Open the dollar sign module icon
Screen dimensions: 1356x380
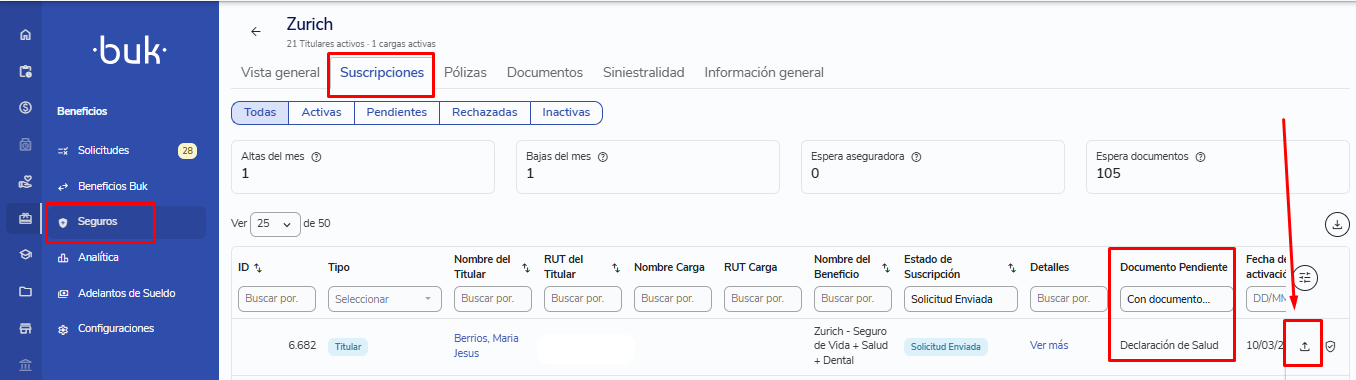(x=26, y=107)
